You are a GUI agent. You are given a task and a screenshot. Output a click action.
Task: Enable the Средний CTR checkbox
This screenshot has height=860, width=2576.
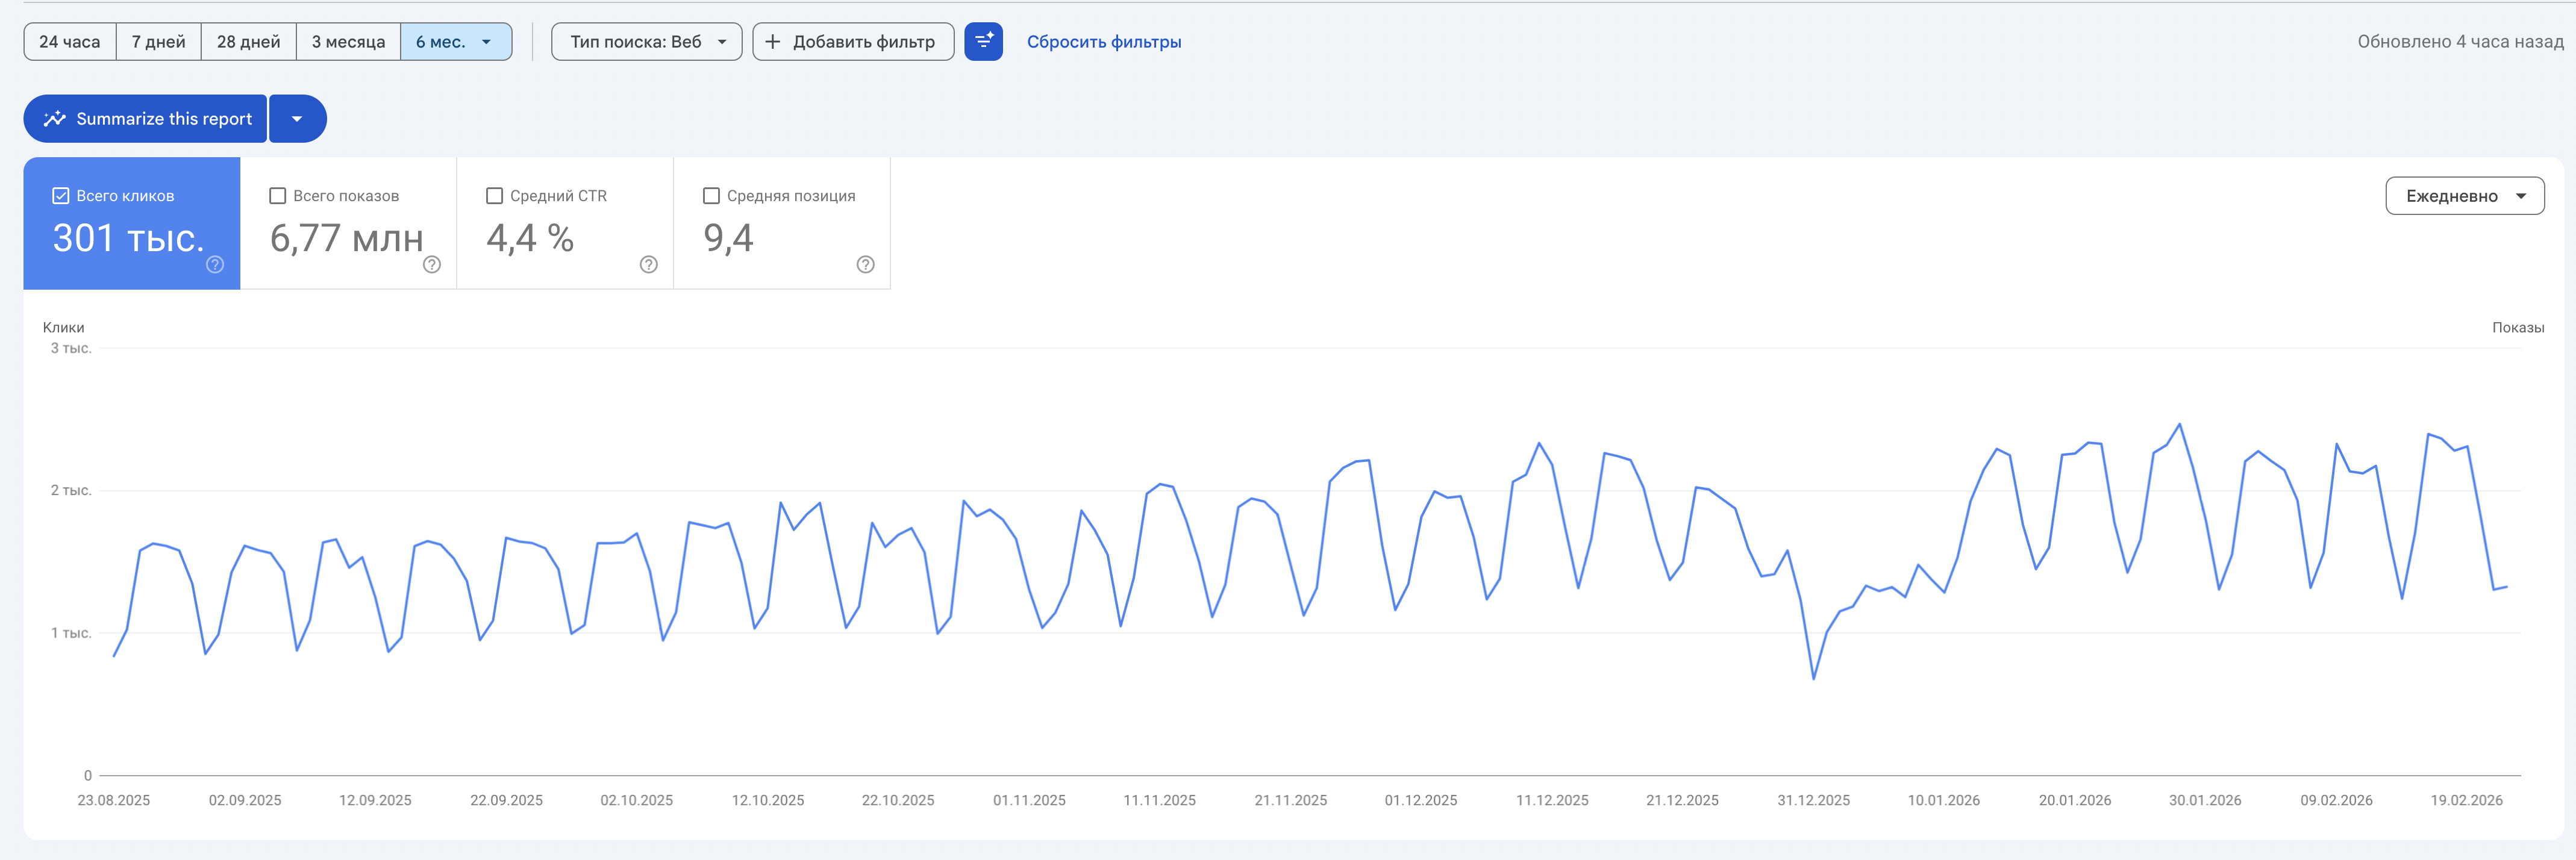click(494, 196)
